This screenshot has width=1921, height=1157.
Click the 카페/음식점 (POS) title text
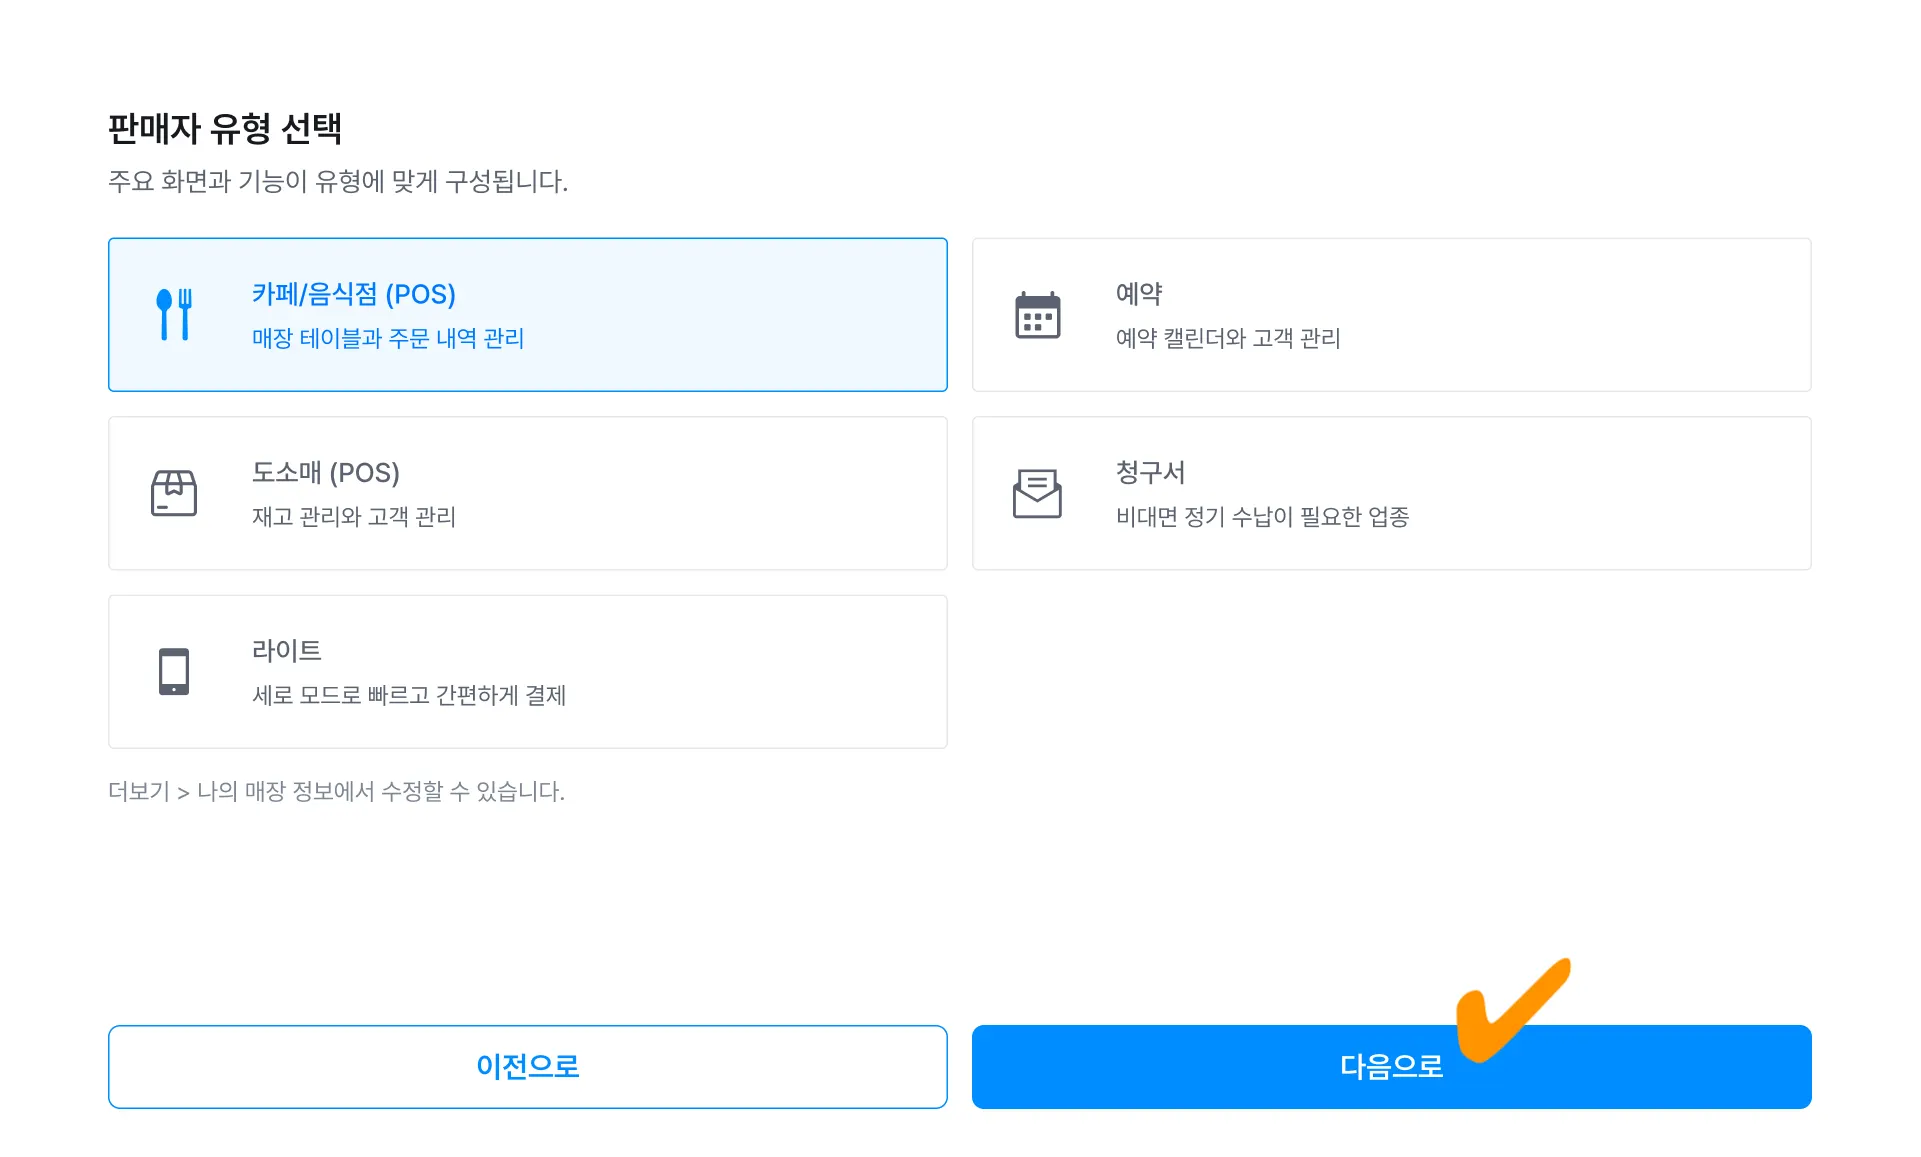click(353, 294)
